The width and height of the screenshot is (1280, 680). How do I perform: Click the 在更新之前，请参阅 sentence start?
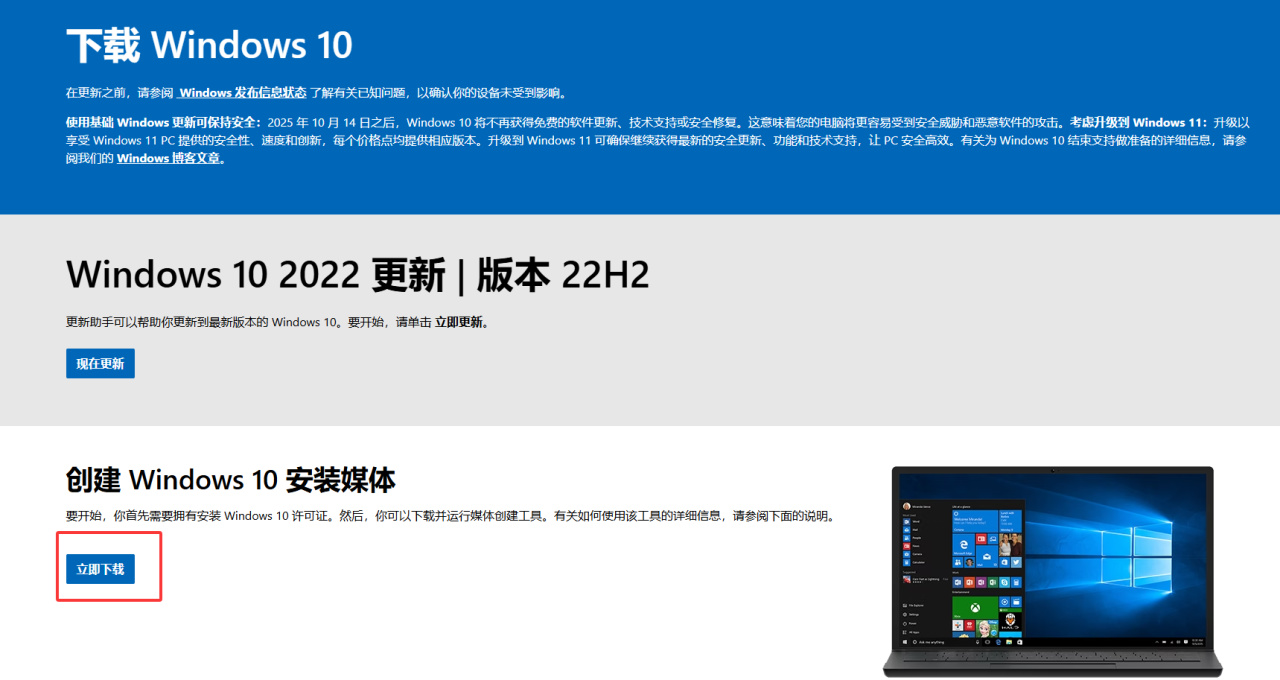point(120,93)
